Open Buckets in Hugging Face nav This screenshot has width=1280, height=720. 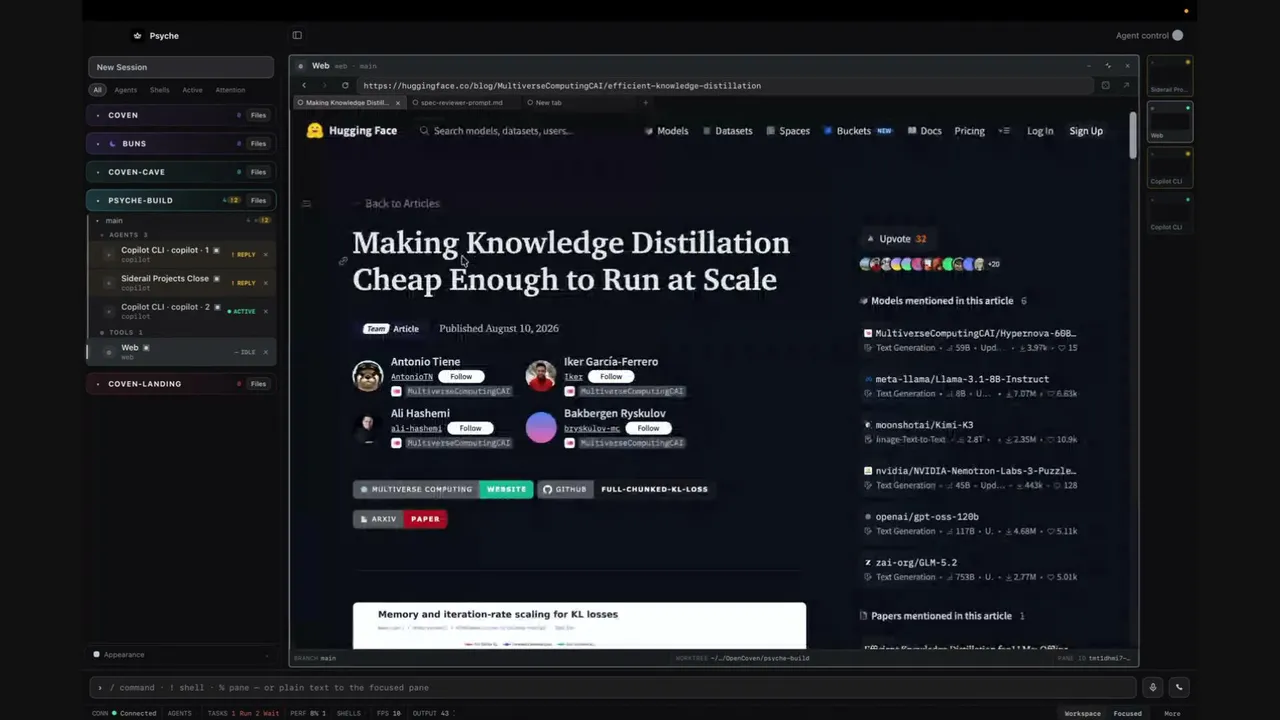[857, 131]
